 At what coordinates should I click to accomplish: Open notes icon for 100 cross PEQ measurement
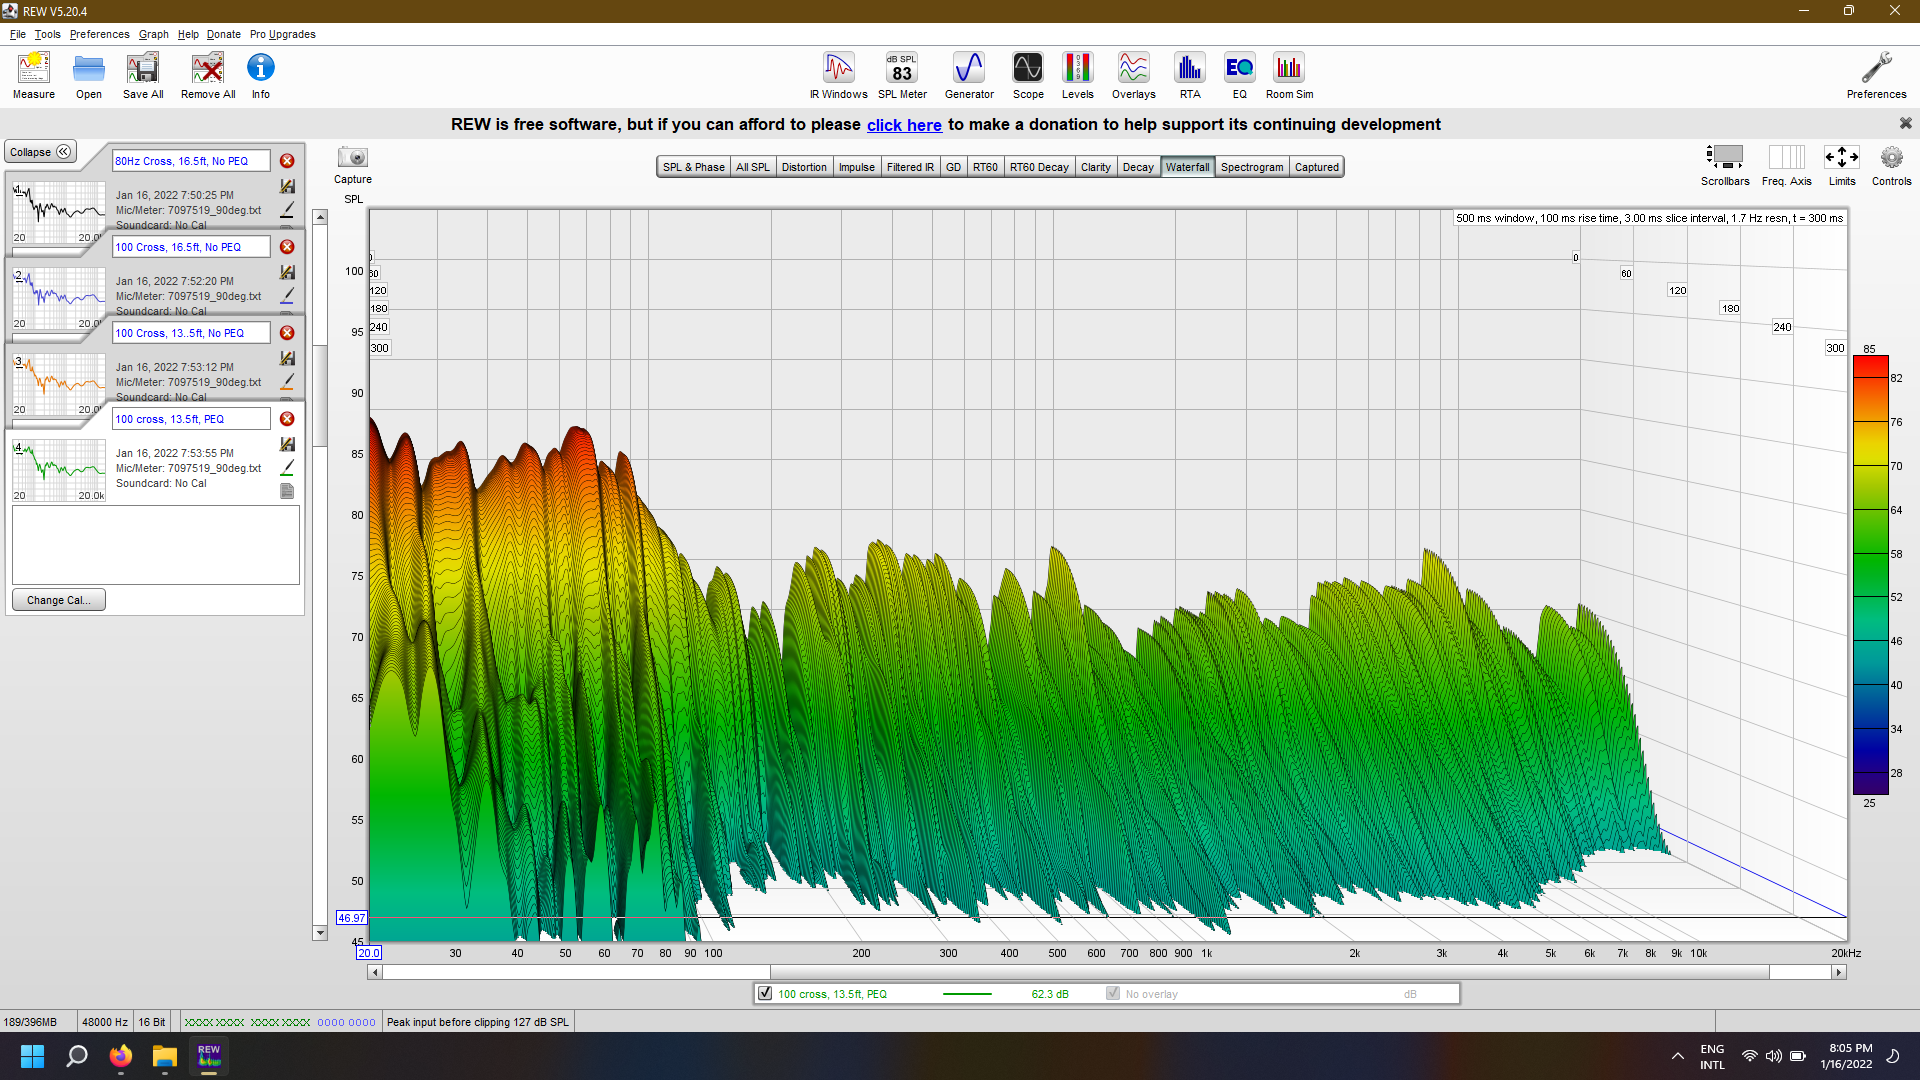point(287,491)
